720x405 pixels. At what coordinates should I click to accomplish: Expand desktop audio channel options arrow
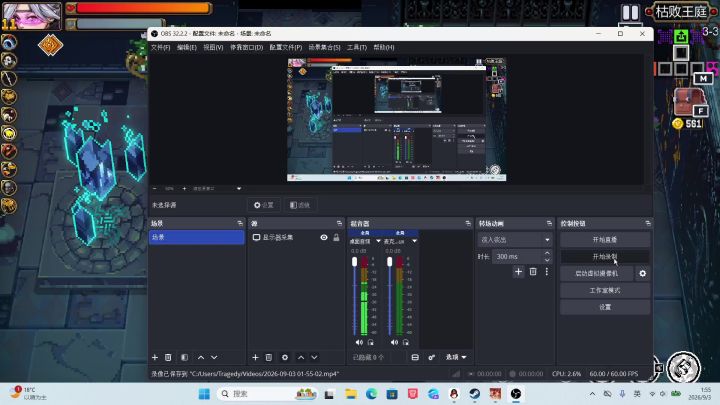tap(378, 241)
